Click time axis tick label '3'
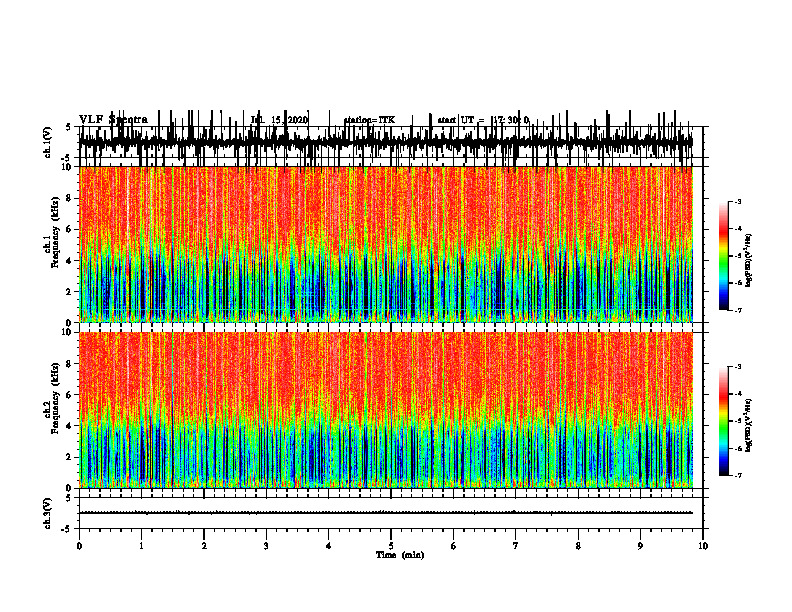 [266, 546]
